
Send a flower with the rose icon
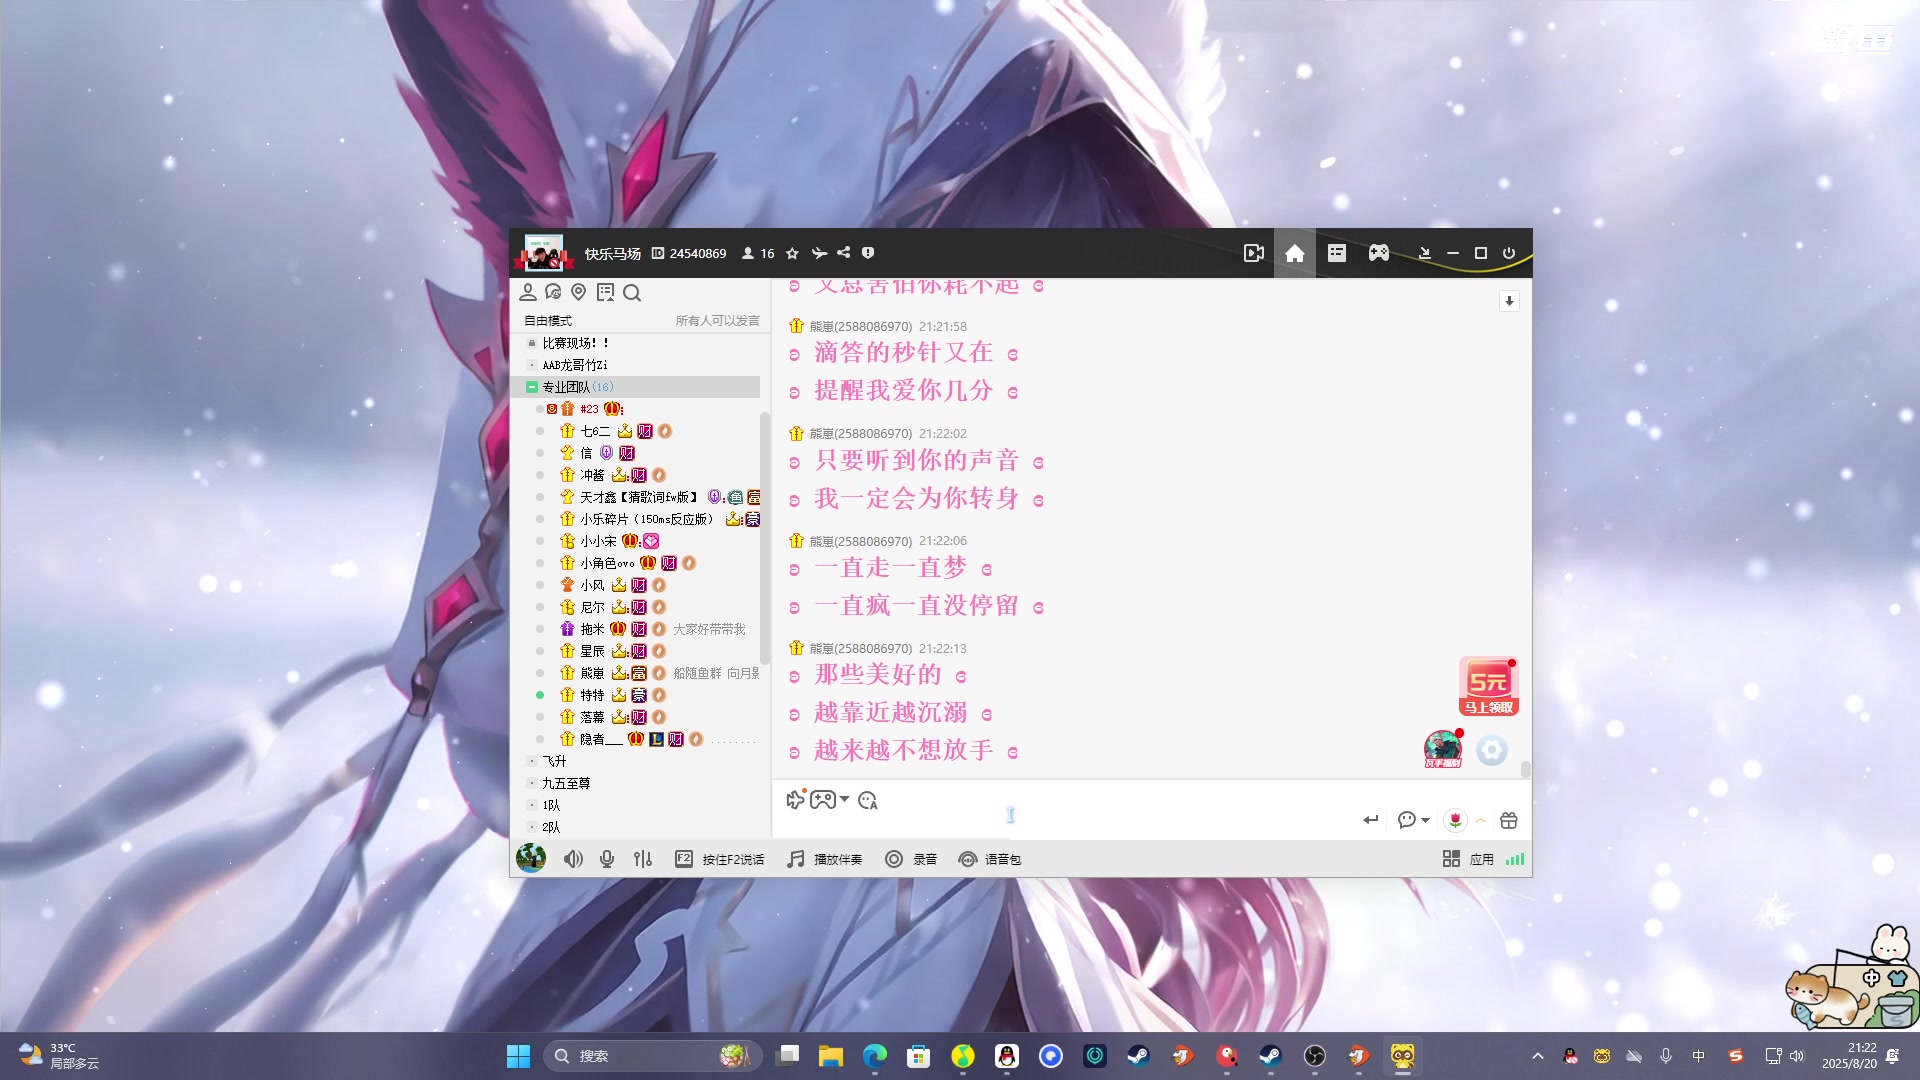[1456, 820]
